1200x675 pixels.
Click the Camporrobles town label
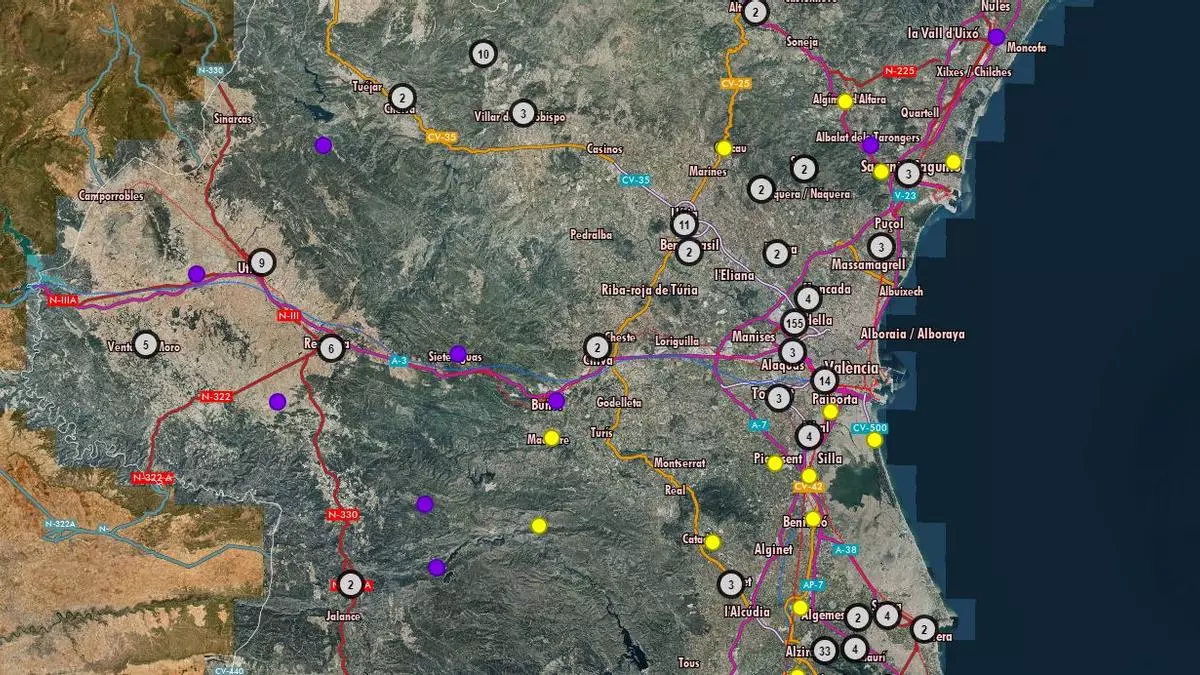coord(111,197)
